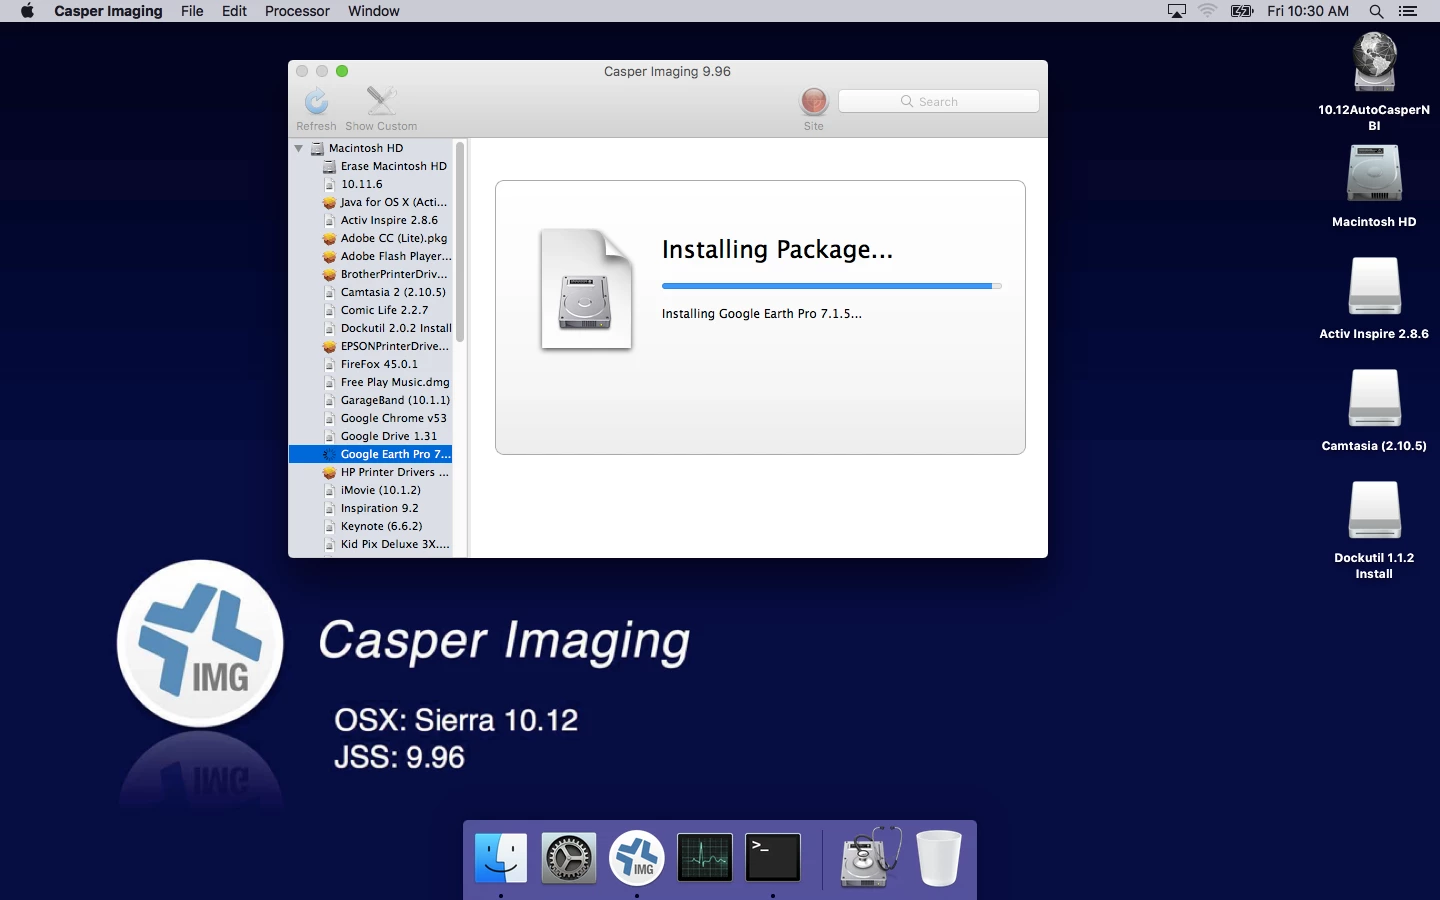Click 10.12AutoCasperNBI desktop icon
The image size is (1440, 900).
(x=1374, y=64)
